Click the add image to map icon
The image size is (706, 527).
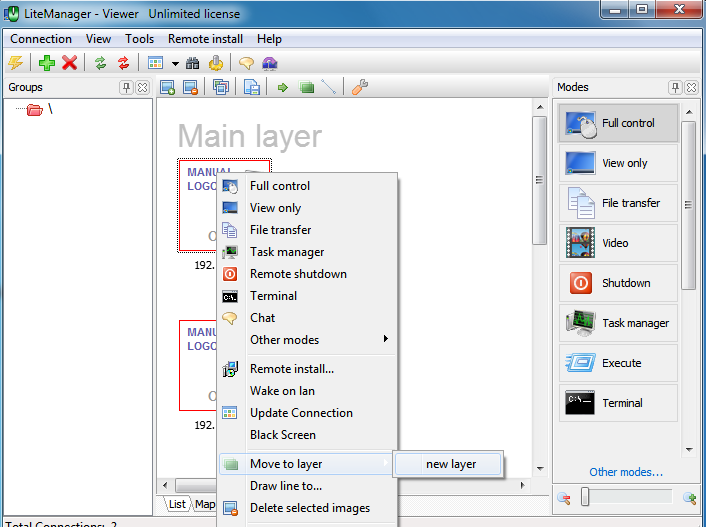(167, 87)
